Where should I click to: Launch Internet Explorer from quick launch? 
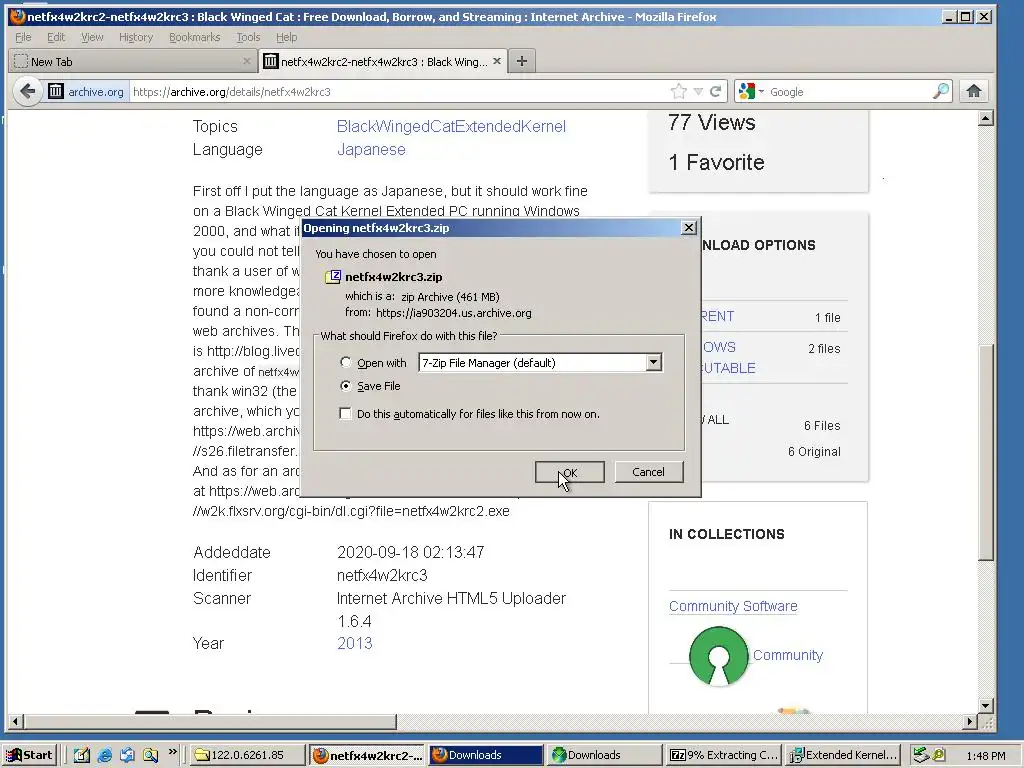104,755
